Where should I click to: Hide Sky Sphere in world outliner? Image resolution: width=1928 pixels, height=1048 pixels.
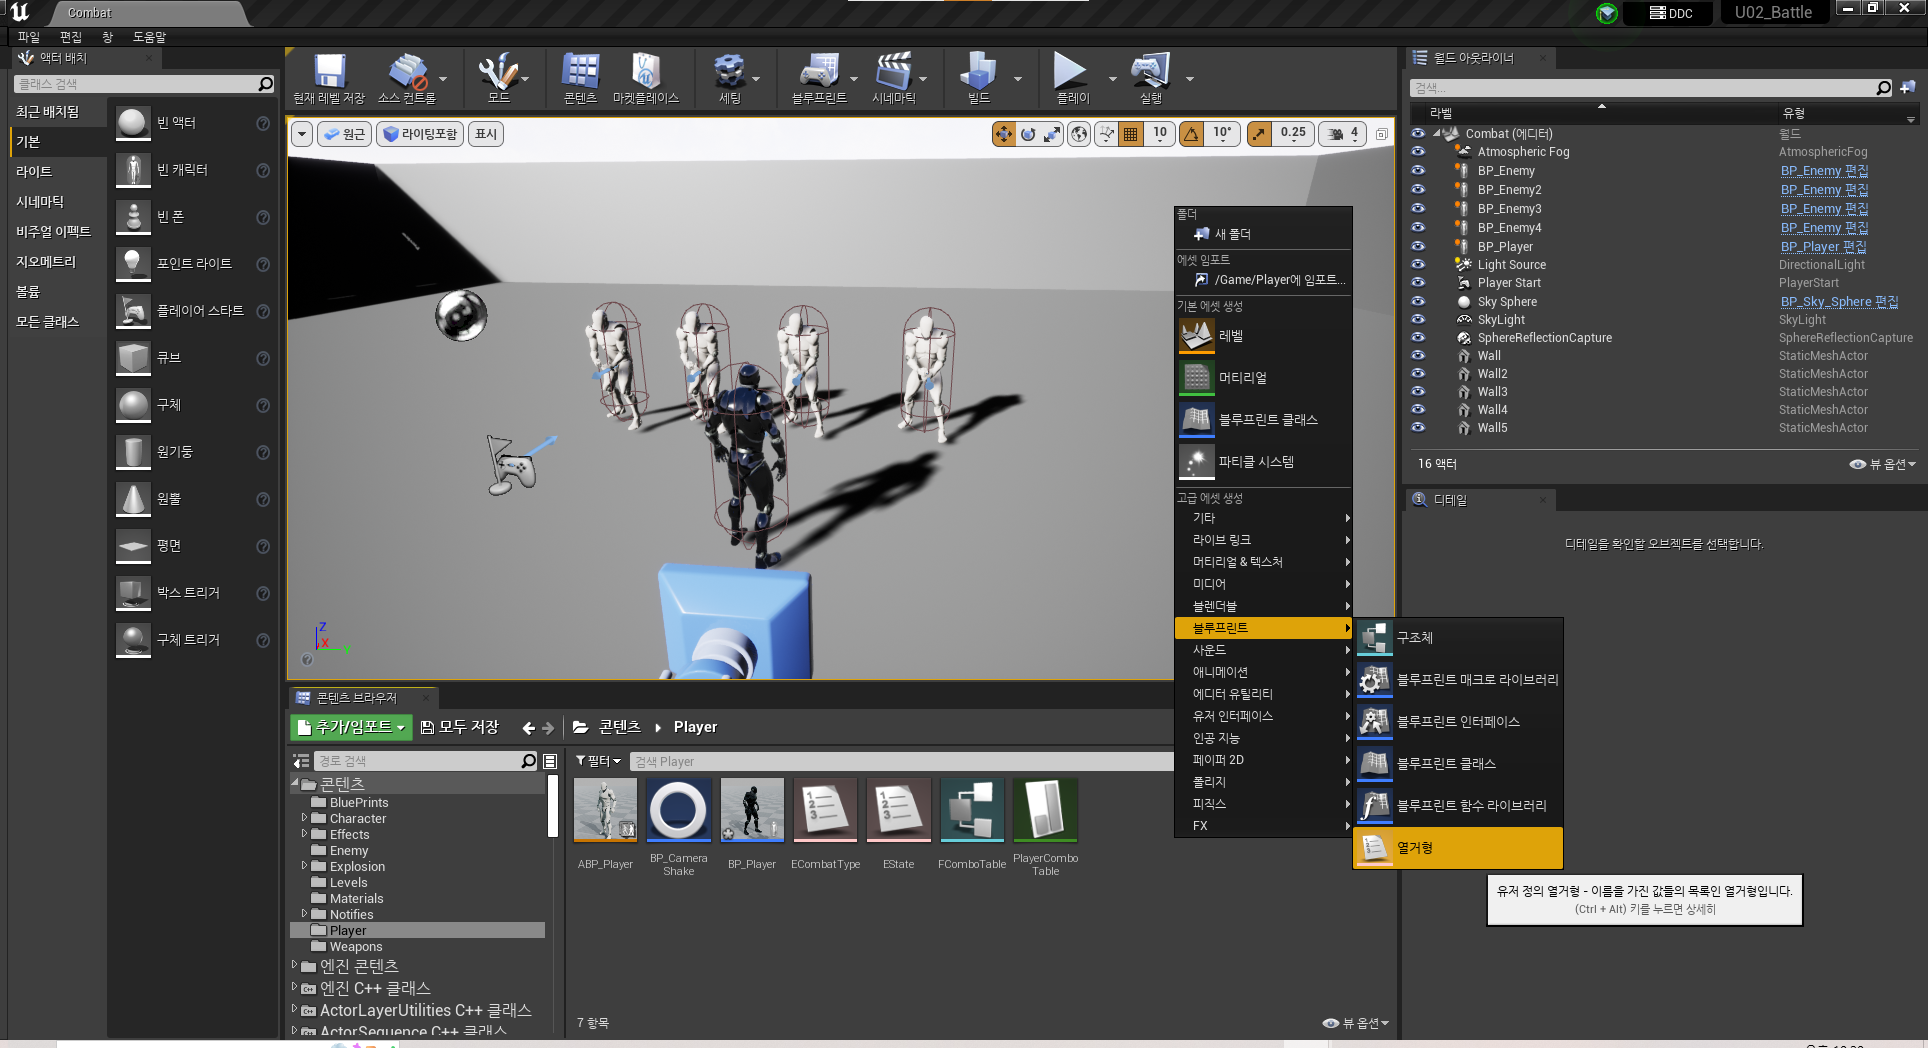click(1418, 301)
